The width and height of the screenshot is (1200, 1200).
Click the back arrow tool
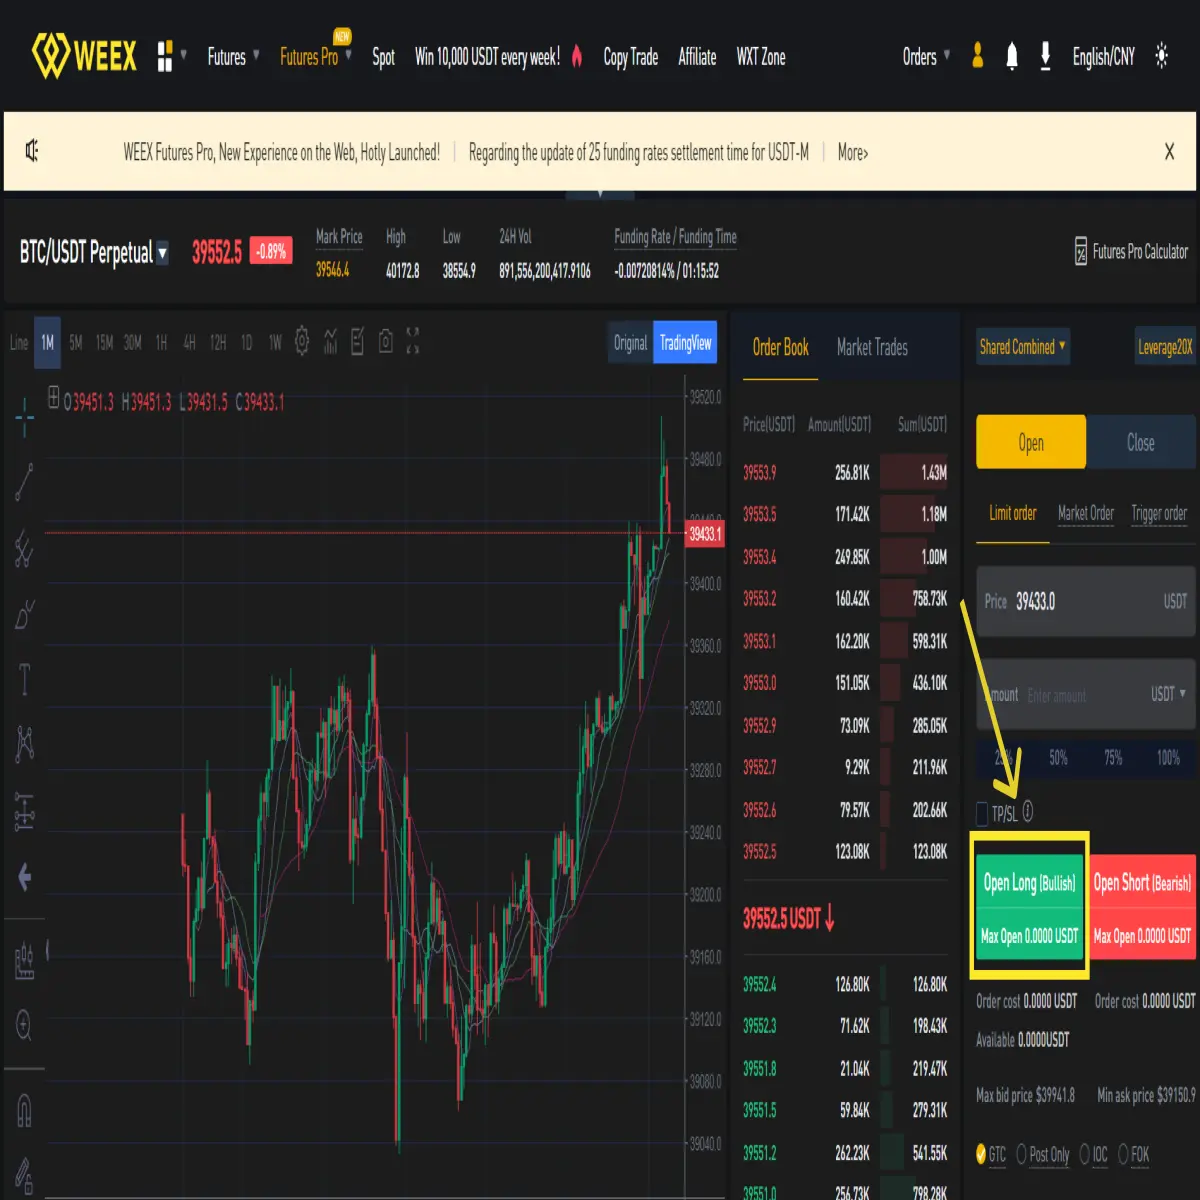[x=25, y=878]
